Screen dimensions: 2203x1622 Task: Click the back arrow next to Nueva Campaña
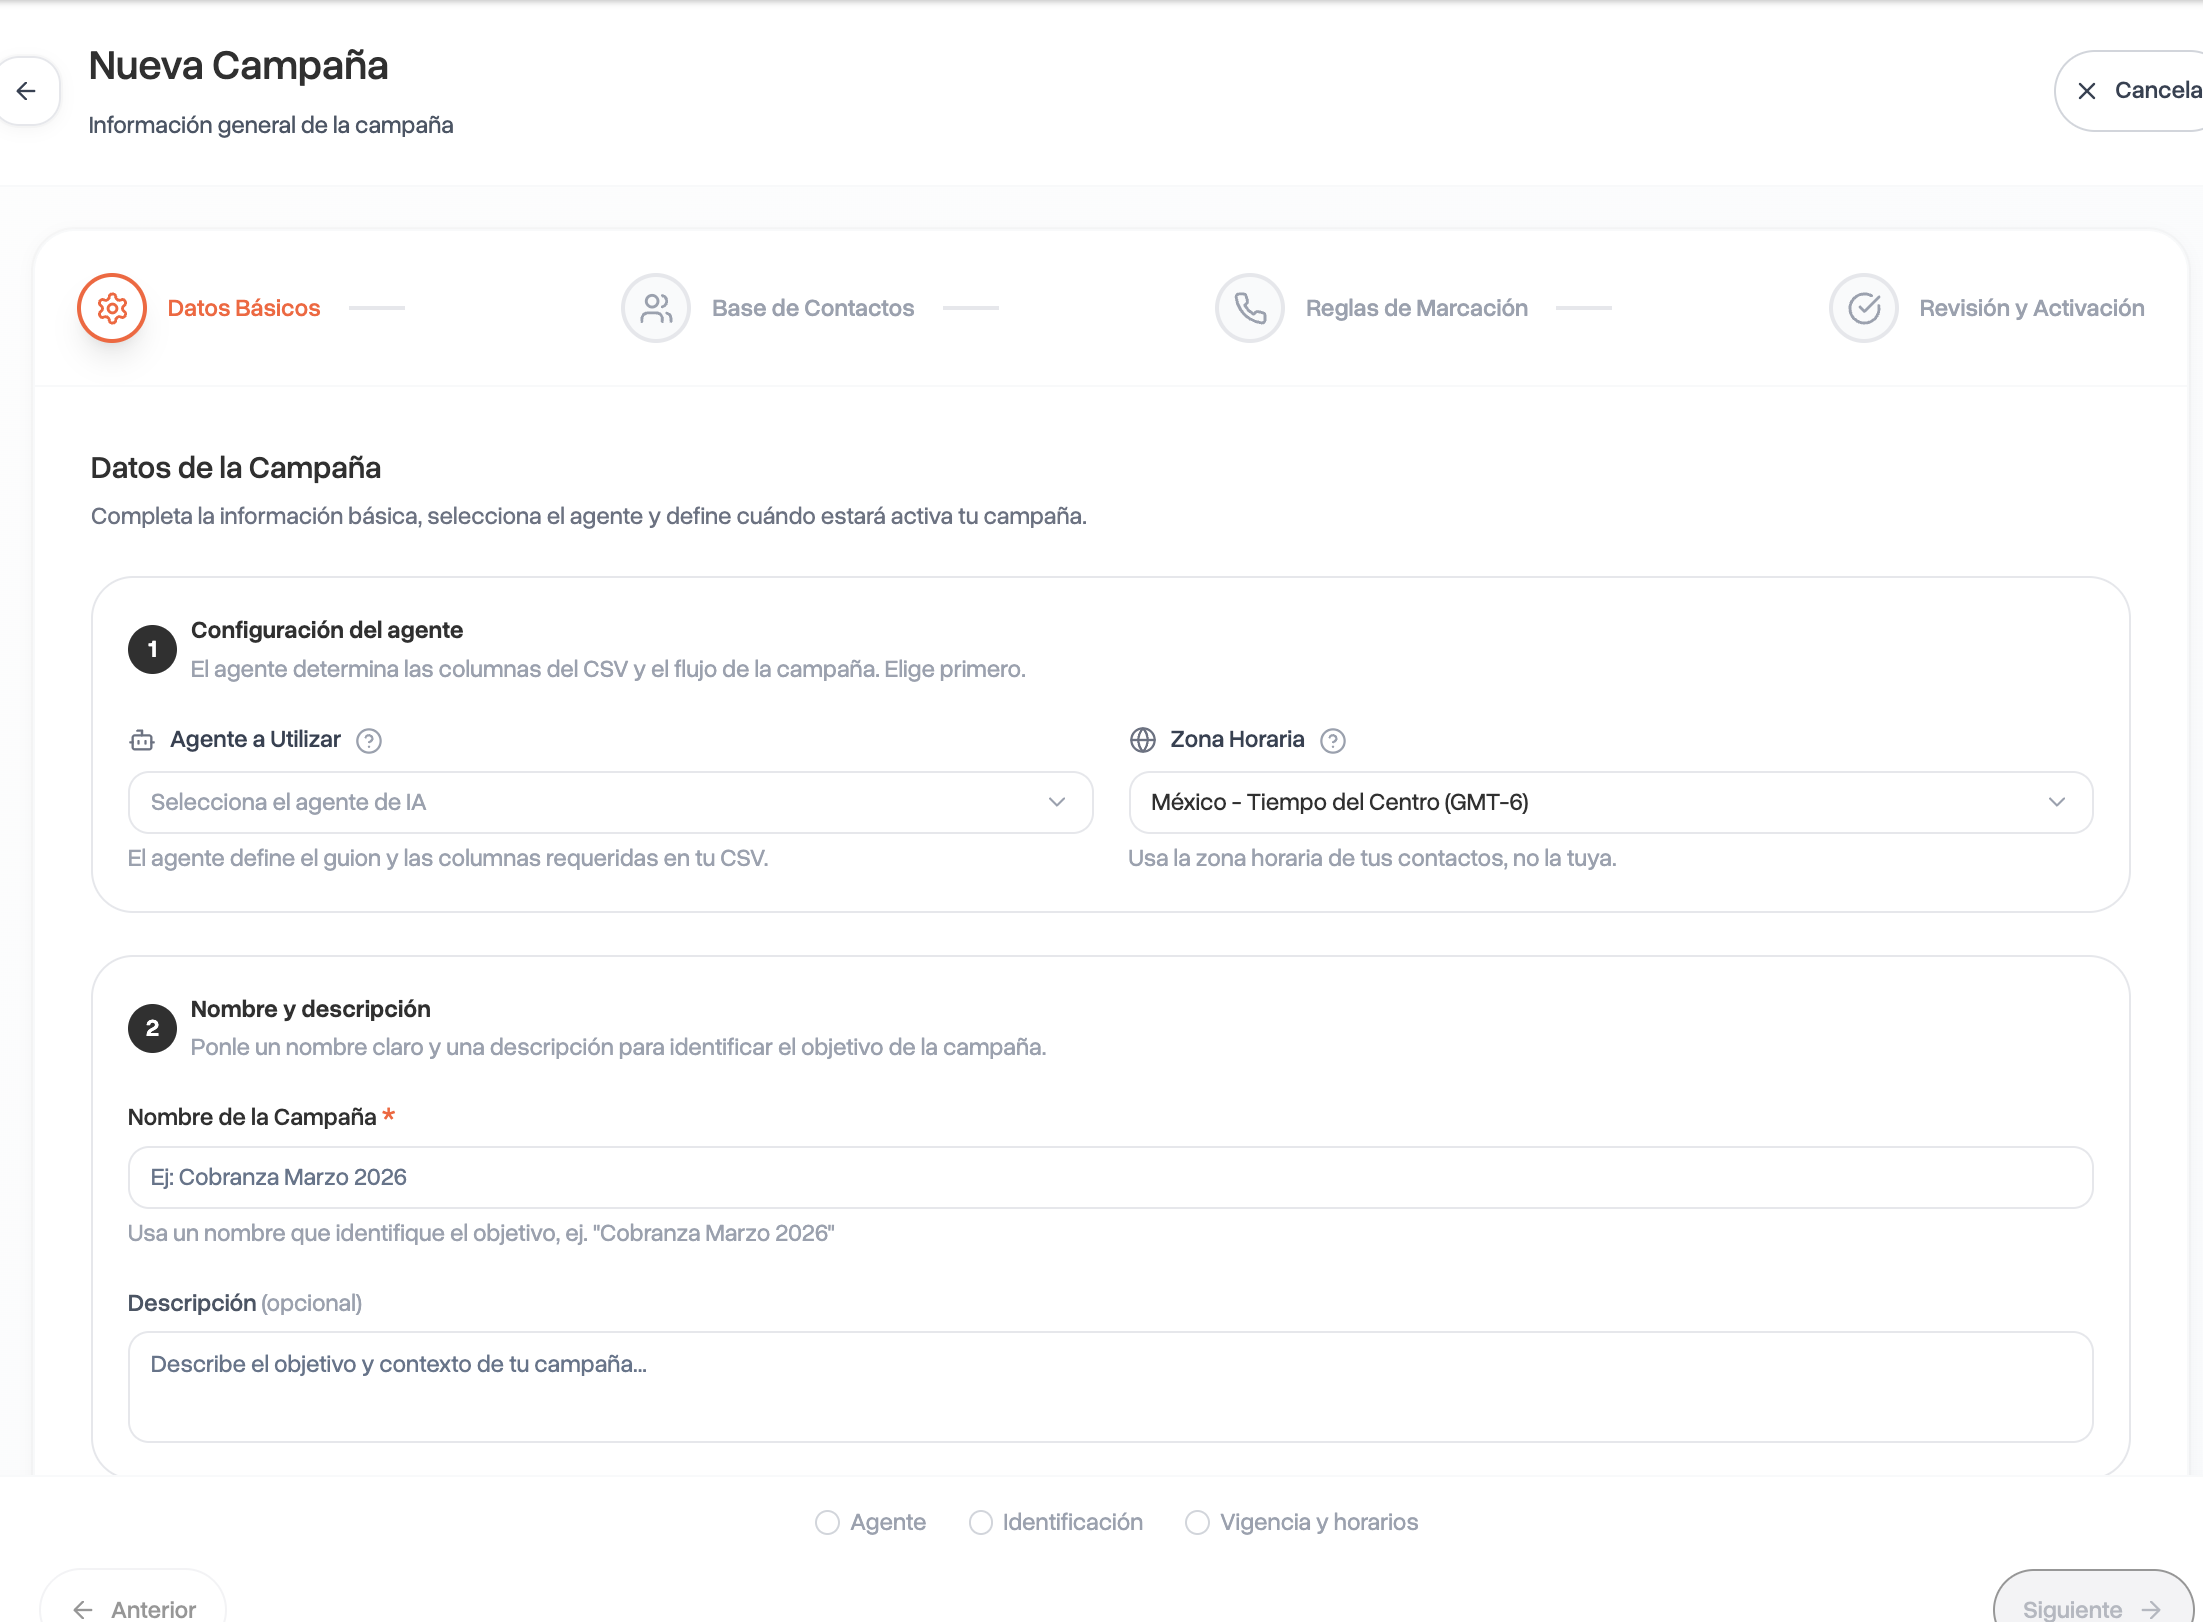click(27, 91)
